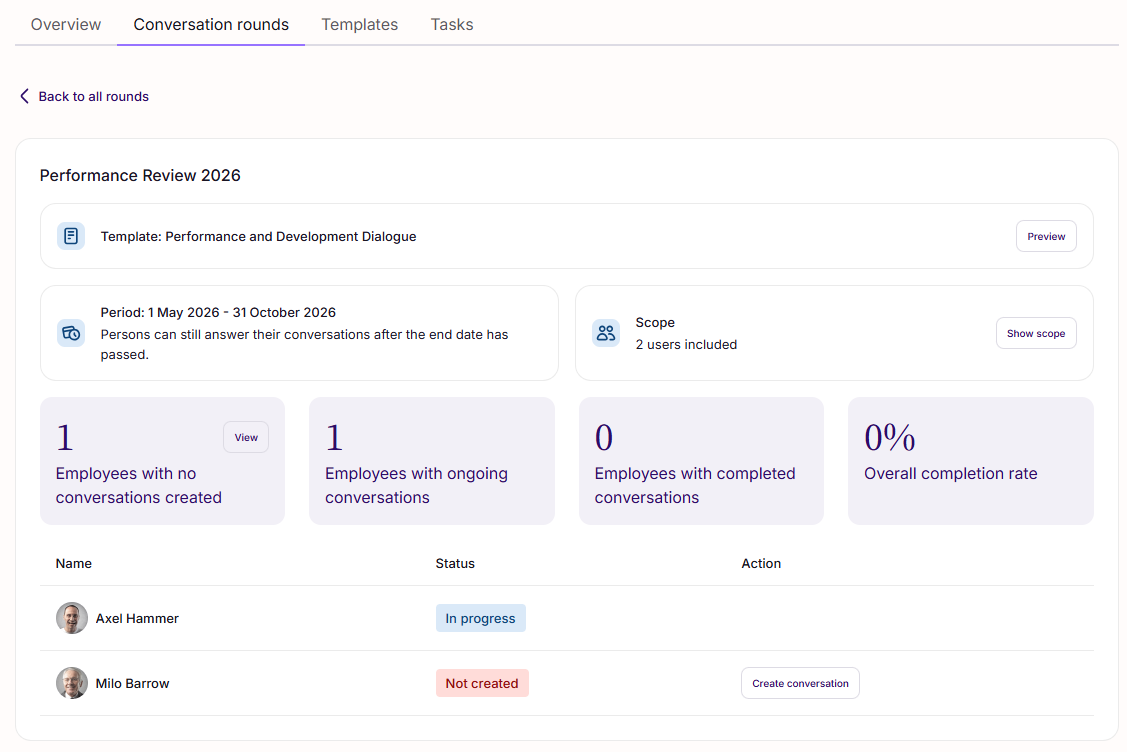Show scope of included users
Screen dimensions: 1127x752
(1036, 333)
